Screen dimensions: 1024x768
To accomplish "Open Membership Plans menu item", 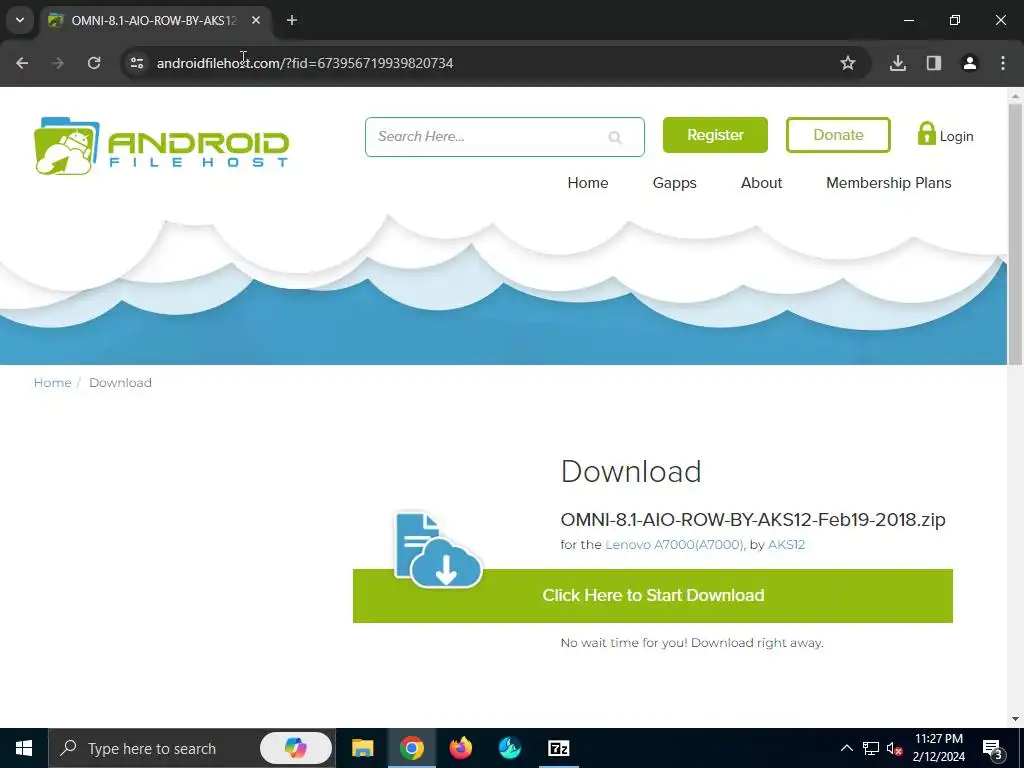I will [x=889, y=183].
